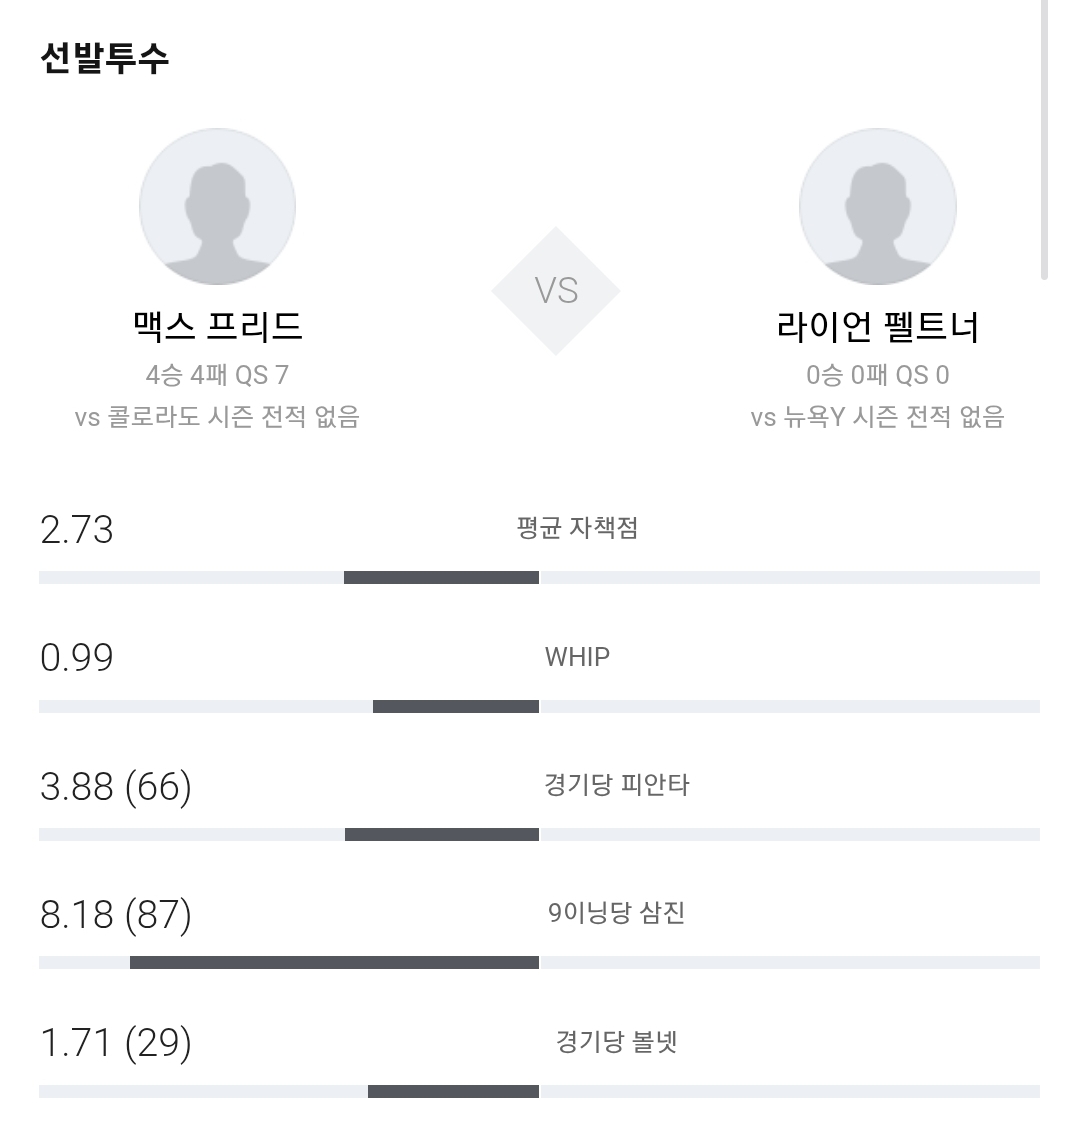Image resolution: width=1080 pixels, height=1137 pixels.
Task: Click the 선발투수 section heading
Action: coord(104,58)
